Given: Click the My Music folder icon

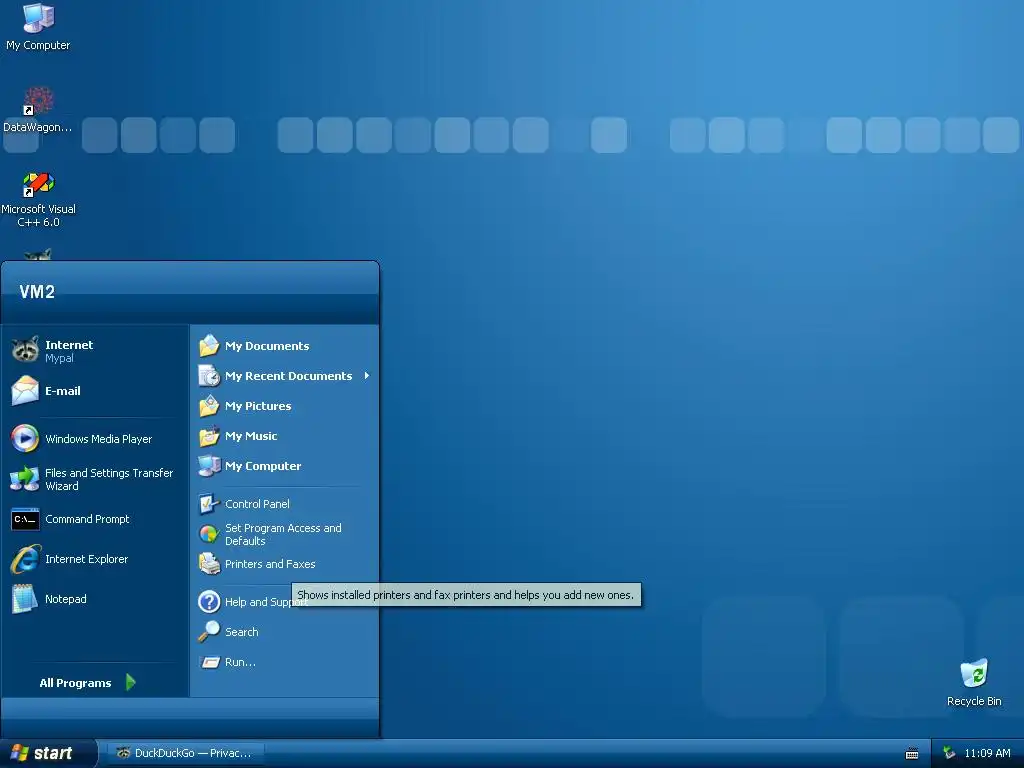Looking at the screenshot, I should point(209,436).
